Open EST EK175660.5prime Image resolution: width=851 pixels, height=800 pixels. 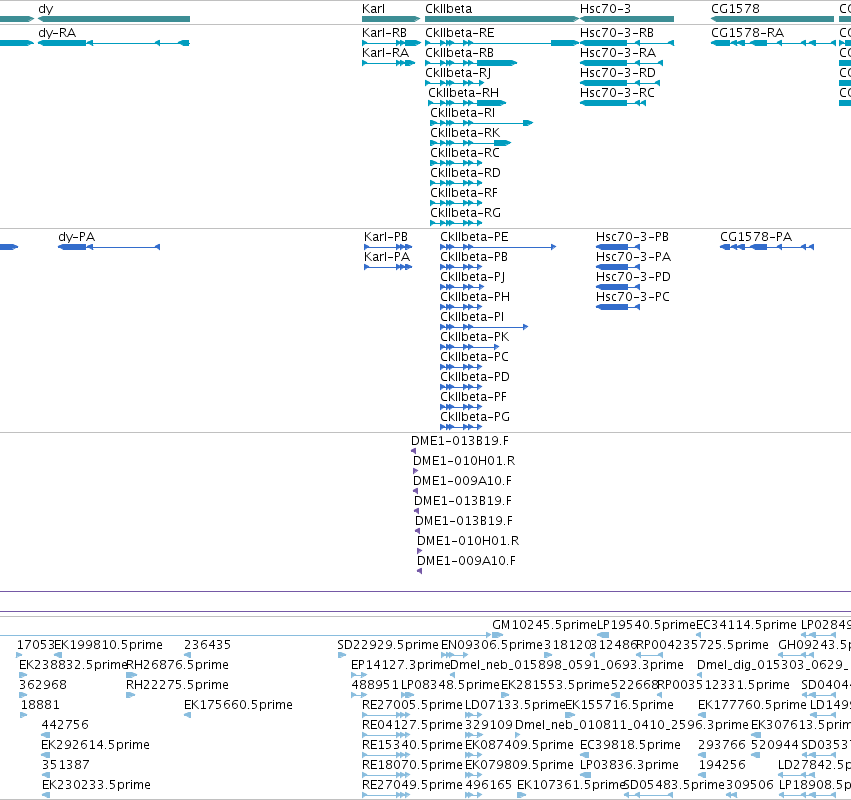click(x=238, y=706)
